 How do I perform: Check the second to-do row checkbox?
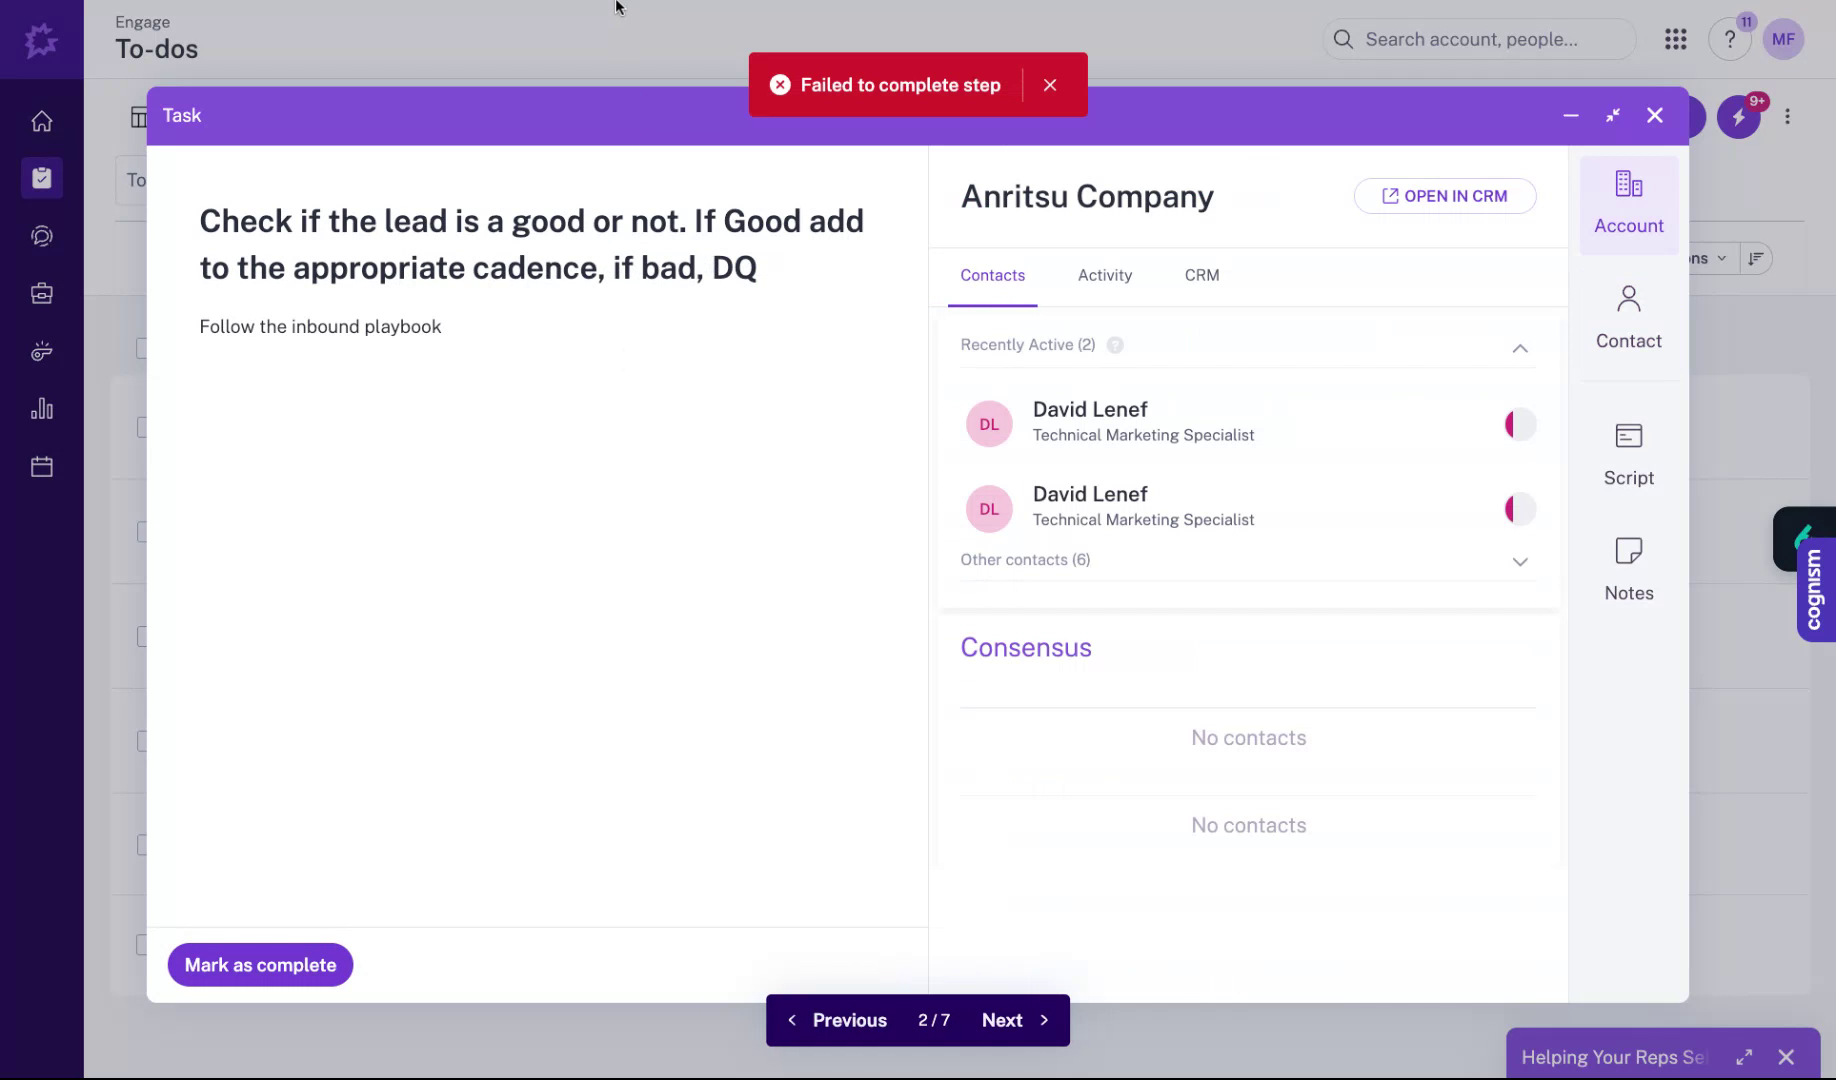point(141,427)
